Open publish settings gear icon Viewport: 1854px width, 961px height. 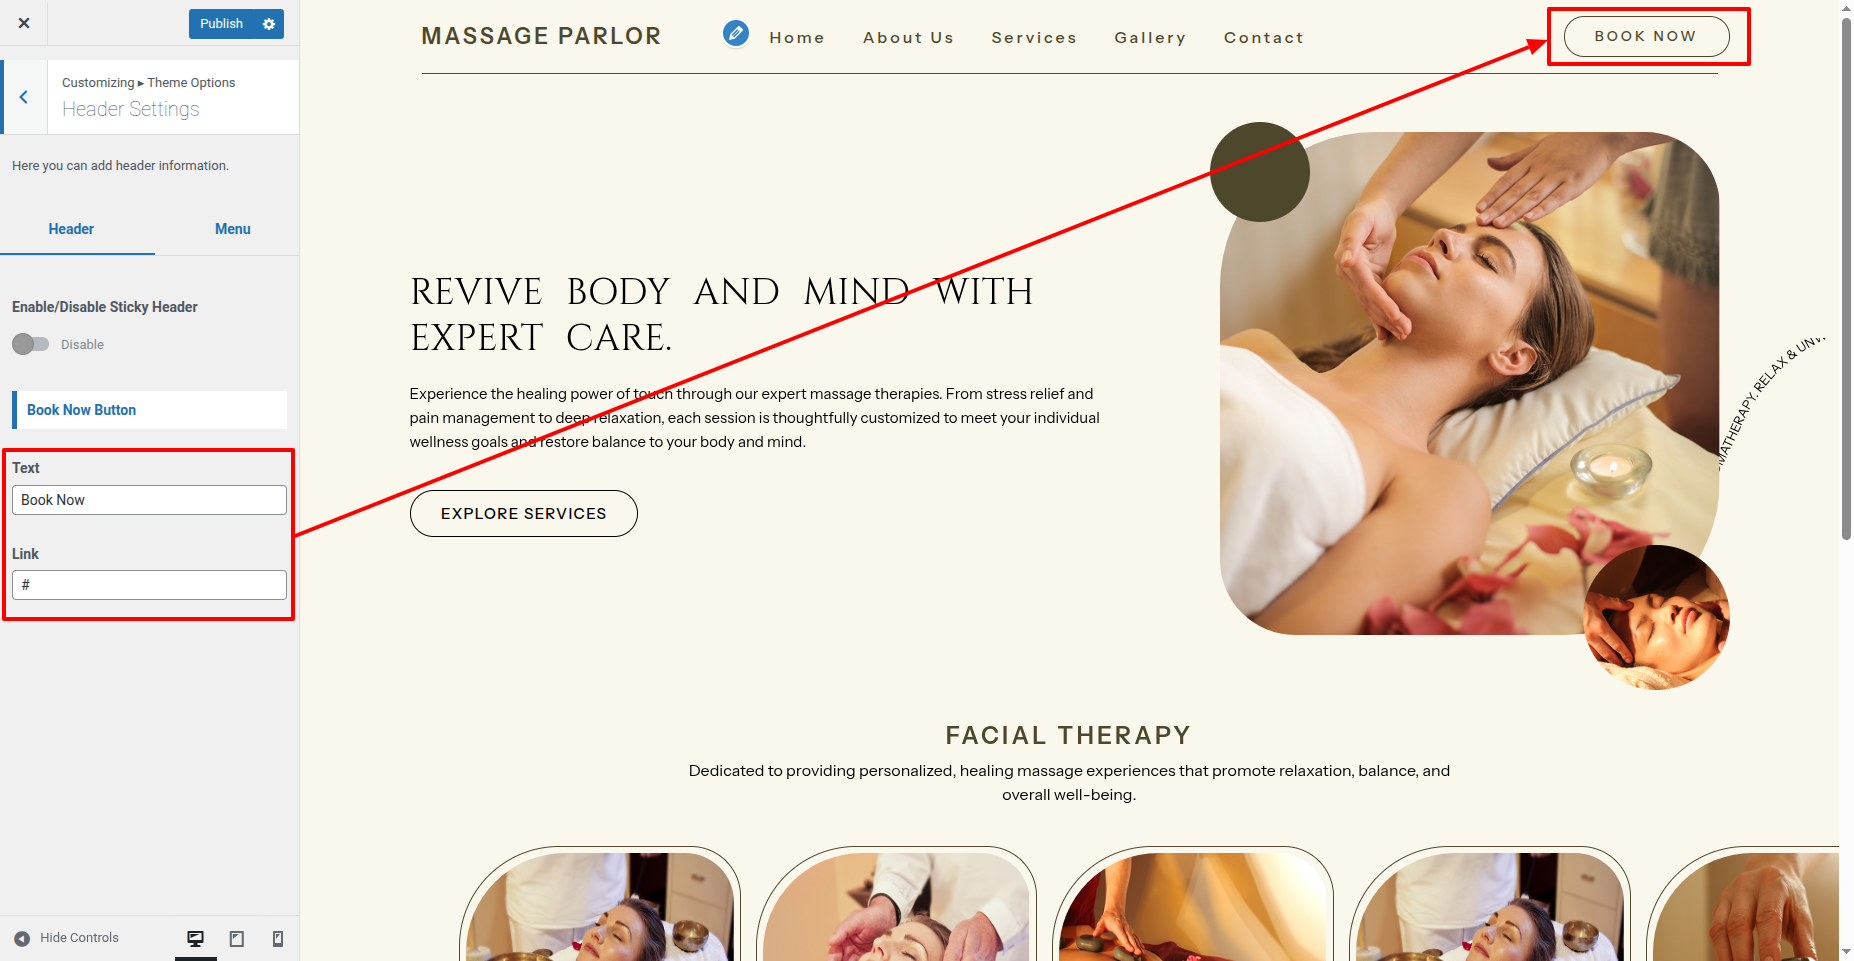tap(269, 24)
